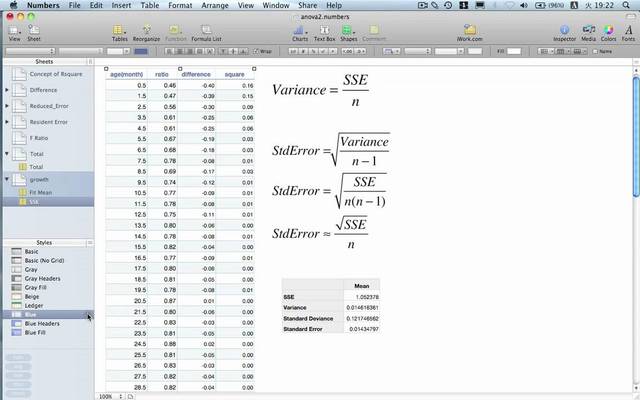Expand the Resident Error sheet triangle
Viewport: 640px width, 400px height.
(x=7, y=122)
